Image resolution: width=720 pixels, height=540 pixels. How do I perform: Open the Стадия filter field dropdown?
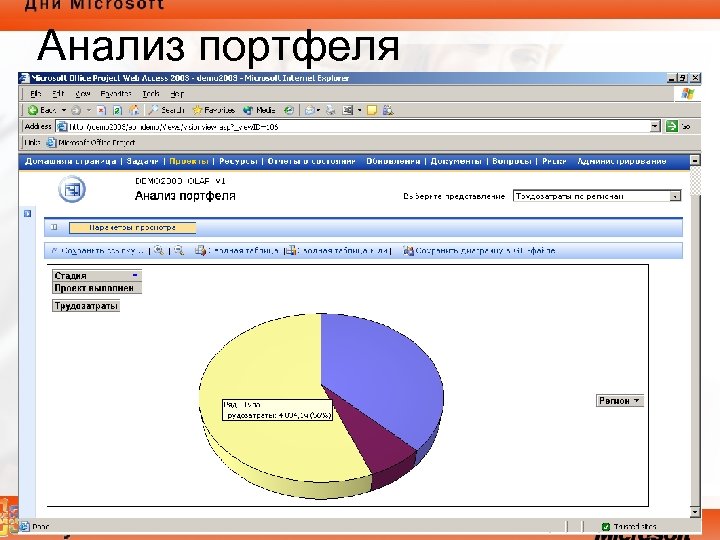[135, 275]
